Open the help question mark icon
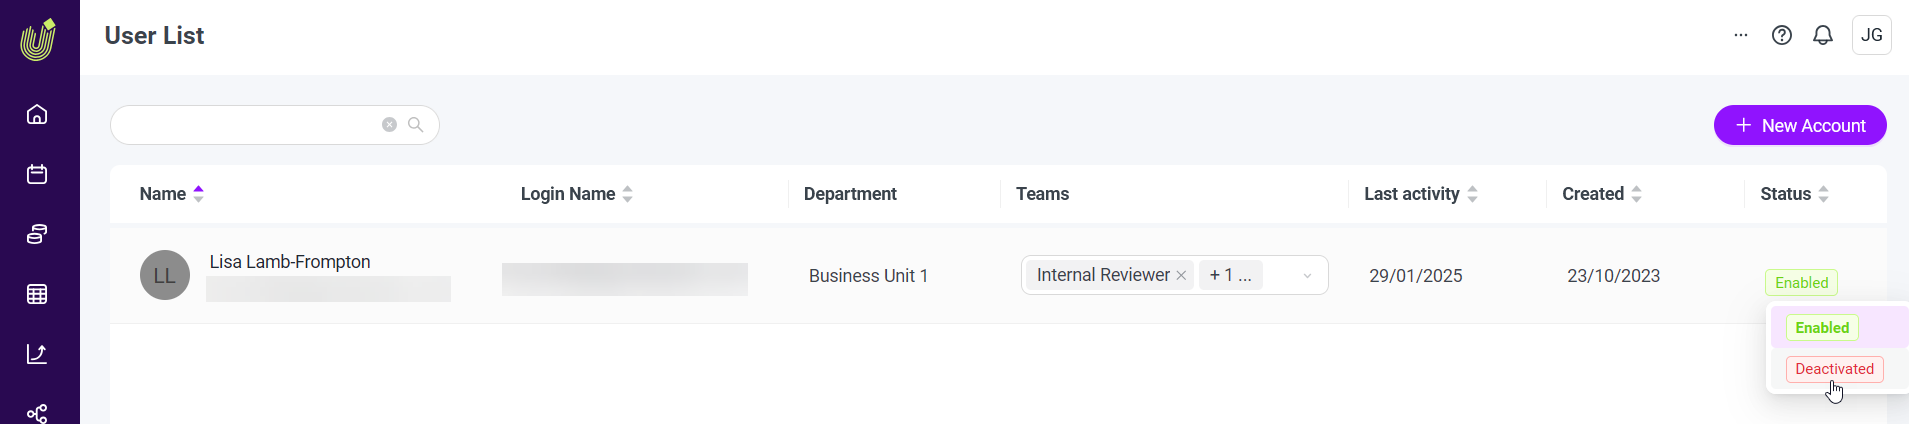Viewport: 1909px width, 424px height. [x=1782, y=35]
